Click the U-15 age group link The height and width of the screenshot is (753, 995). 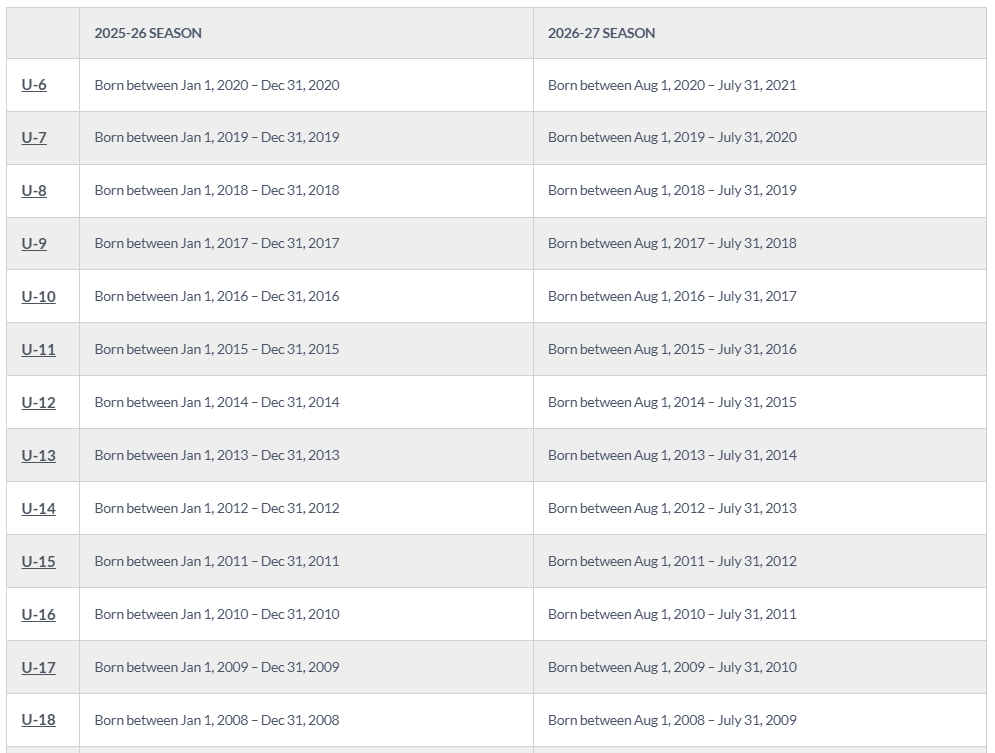point(38,562)
